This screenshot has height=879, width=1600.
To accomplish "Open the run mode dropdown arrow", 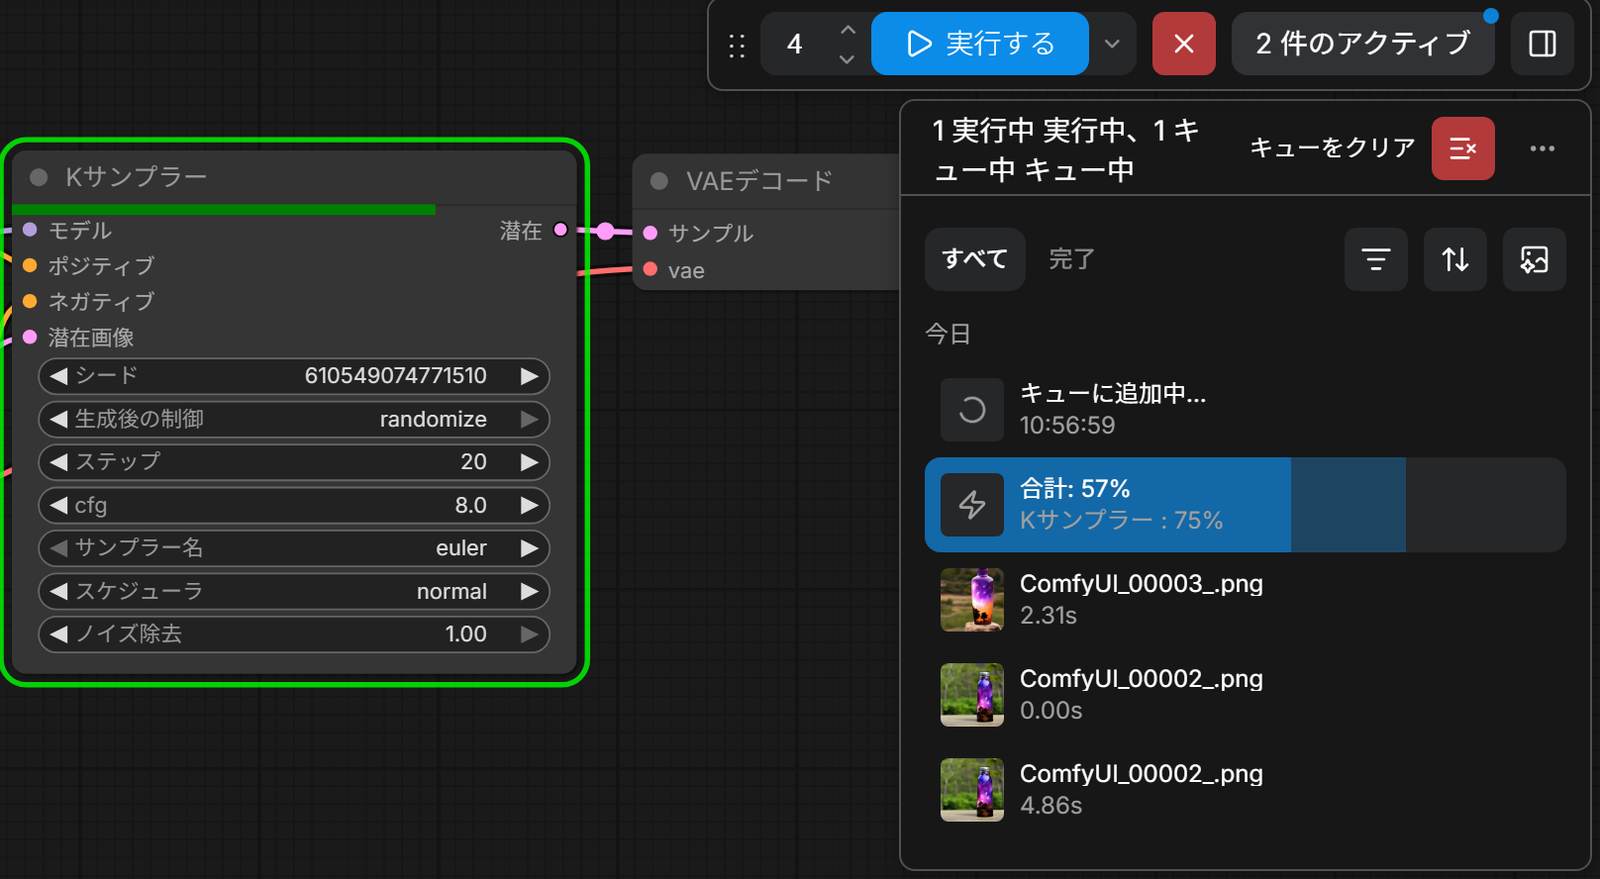I will click(1112, 44).
